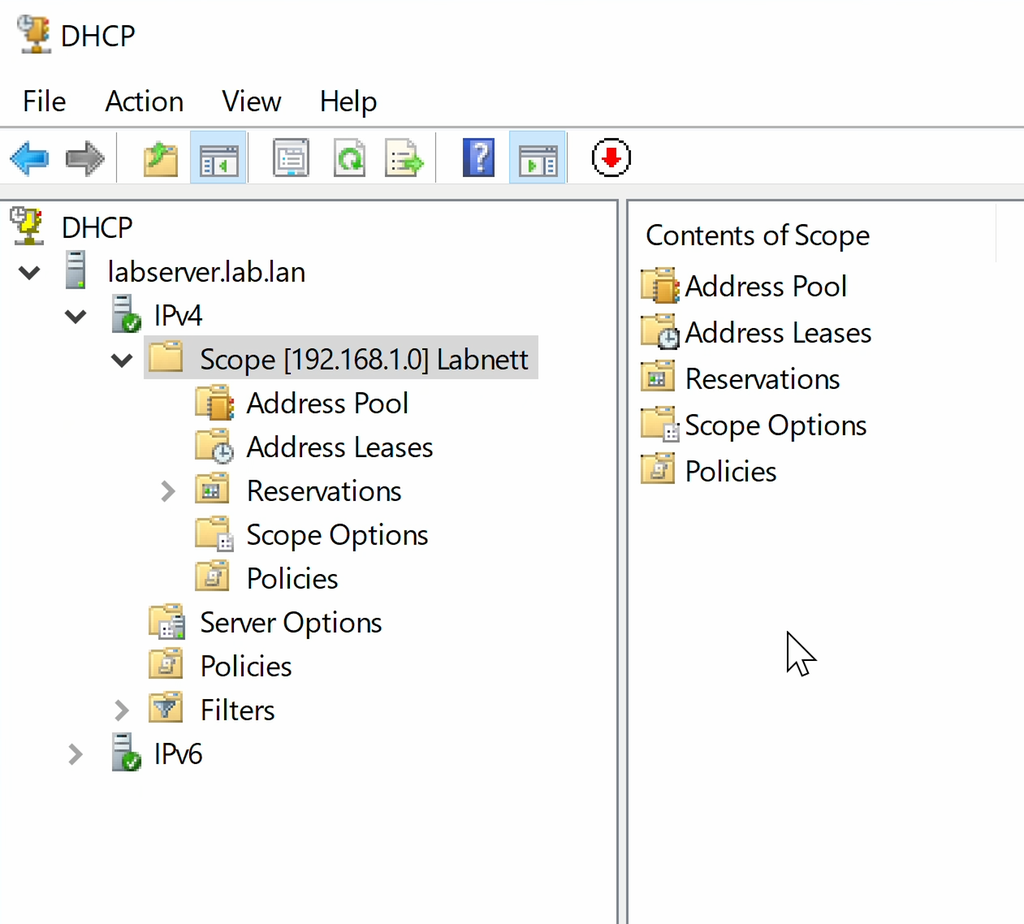
Task: Click the blue Help question mark icon
Action: point(479,158)
